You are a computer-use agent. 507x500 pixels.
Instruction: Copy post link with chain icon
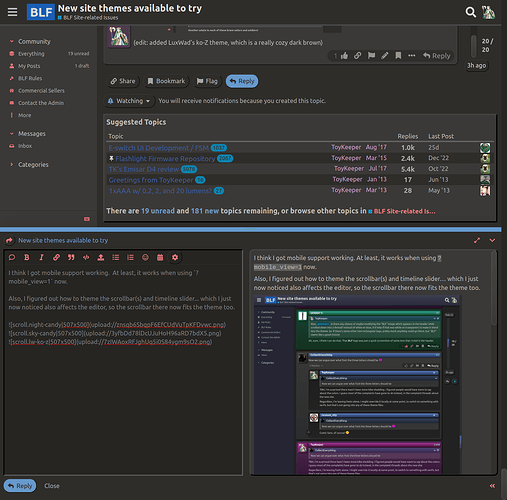coord(357,55)
